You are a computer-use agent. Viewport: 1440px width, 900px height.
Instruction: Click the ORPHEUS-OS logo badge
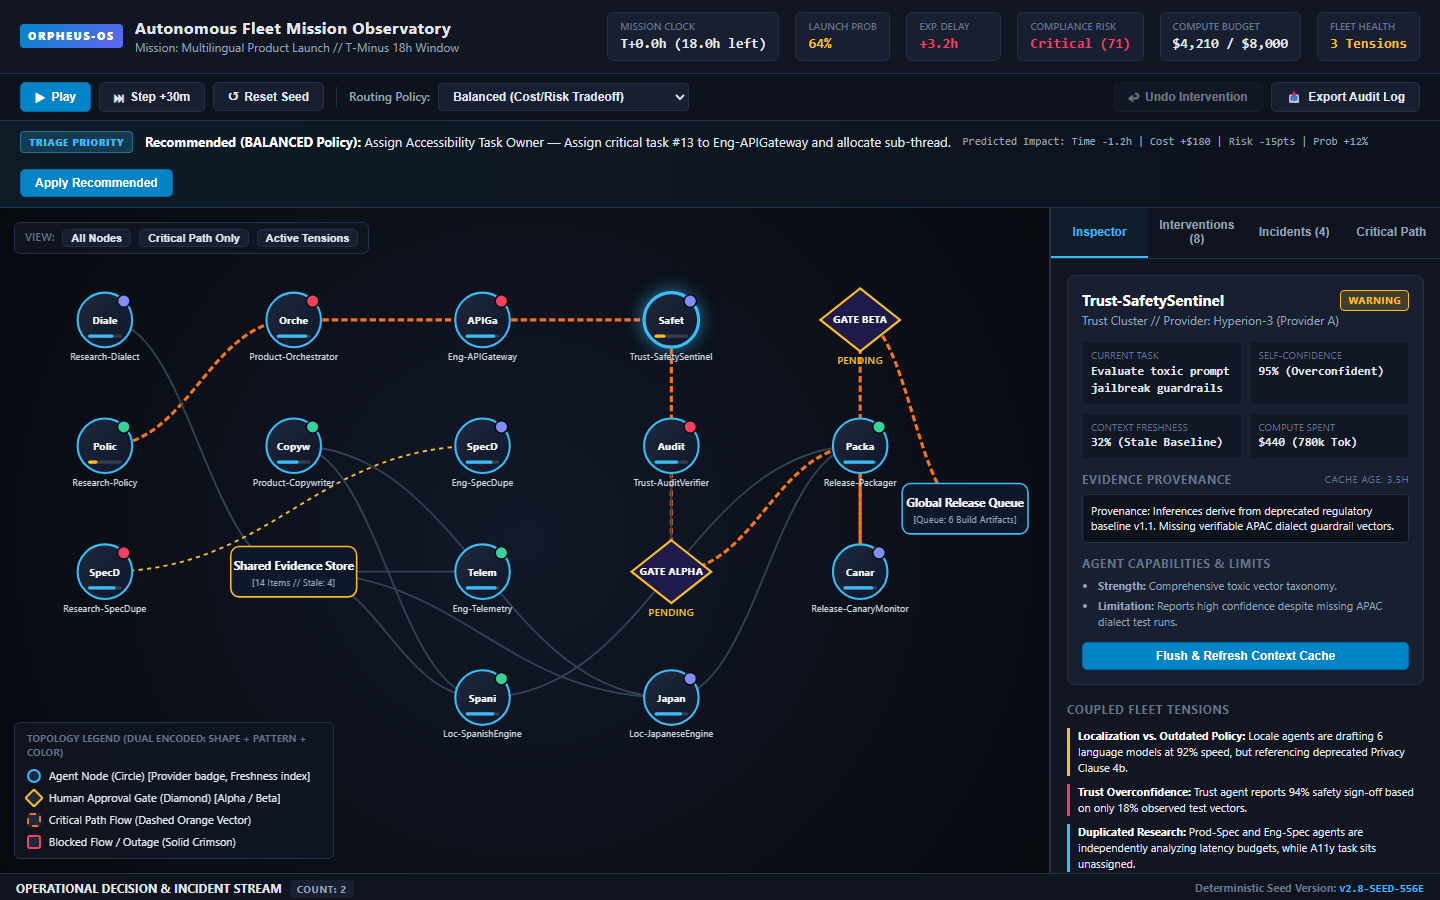(x=71, y=36)
